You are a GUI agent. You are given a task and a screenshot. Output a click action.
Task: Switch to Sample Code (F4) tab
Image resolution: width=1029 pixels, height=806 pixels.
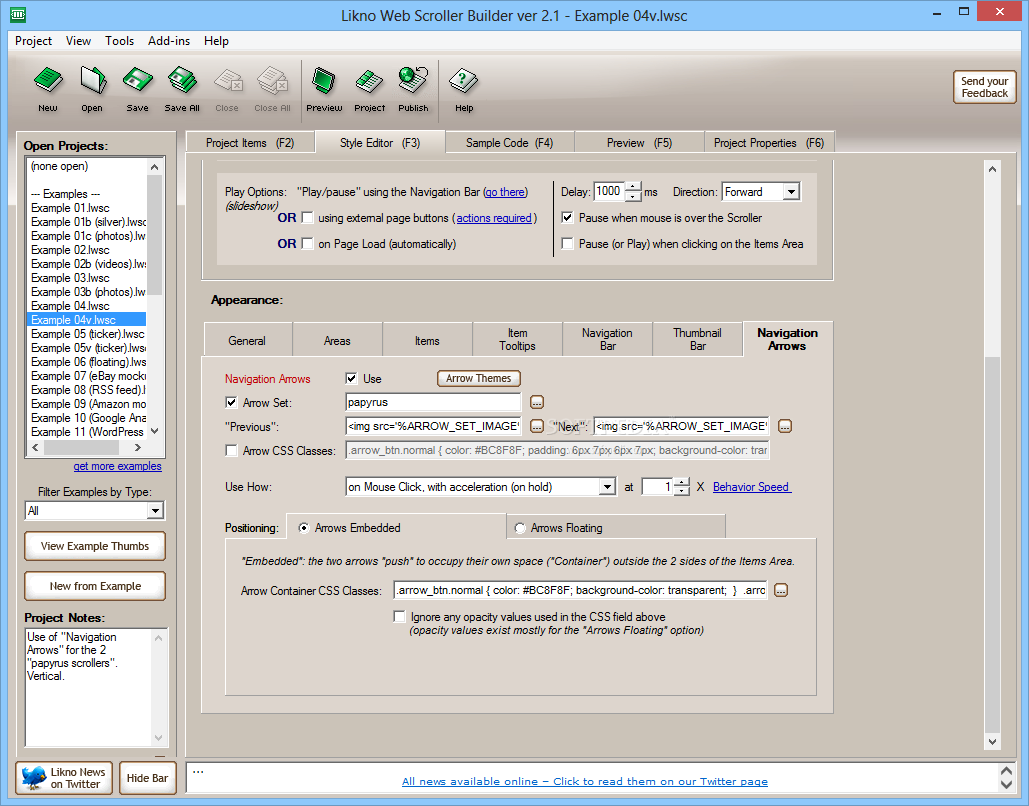(509, 142)
